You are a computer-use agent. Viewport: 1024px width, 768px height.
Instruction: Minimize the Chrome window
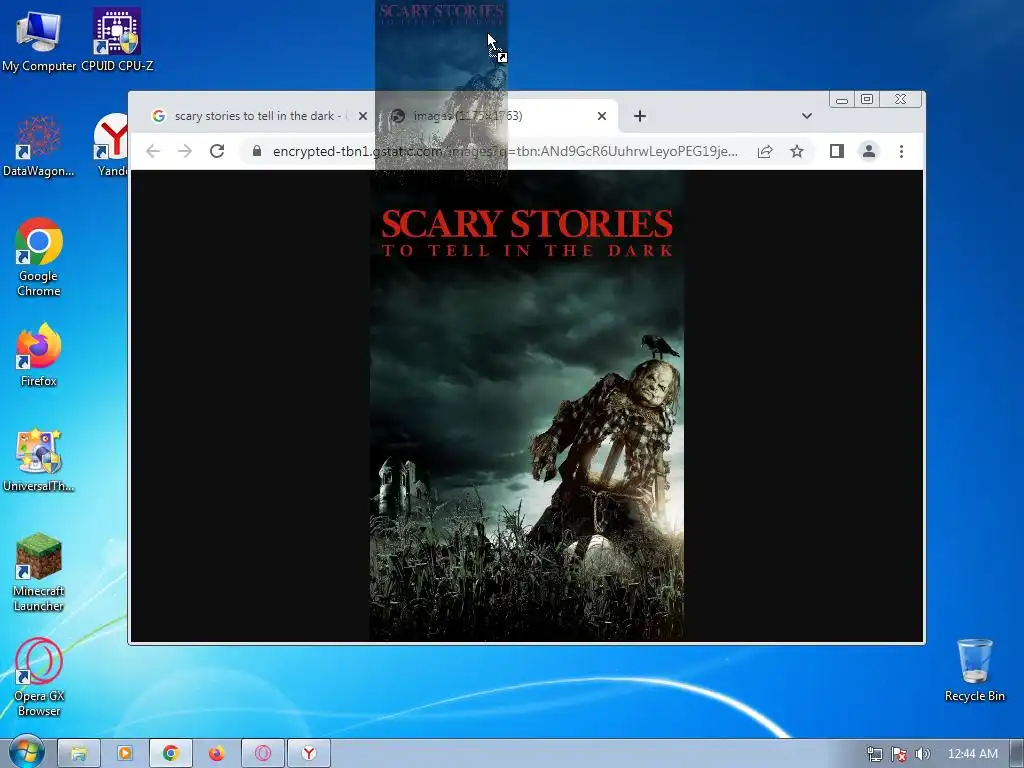[842, 99]
